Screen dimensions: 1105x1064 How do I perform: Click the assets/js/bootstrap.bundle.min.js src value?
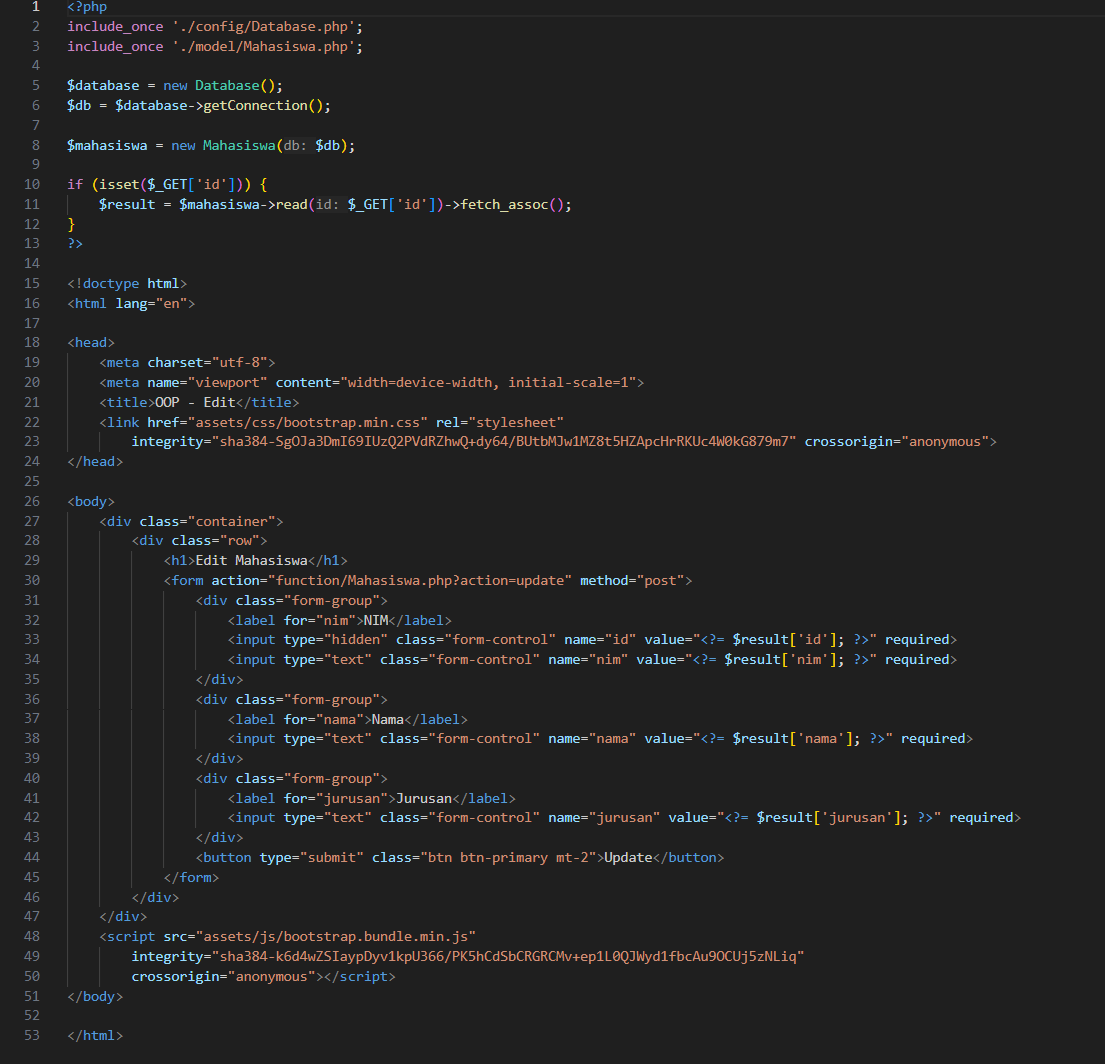click(x=335, y=936)
